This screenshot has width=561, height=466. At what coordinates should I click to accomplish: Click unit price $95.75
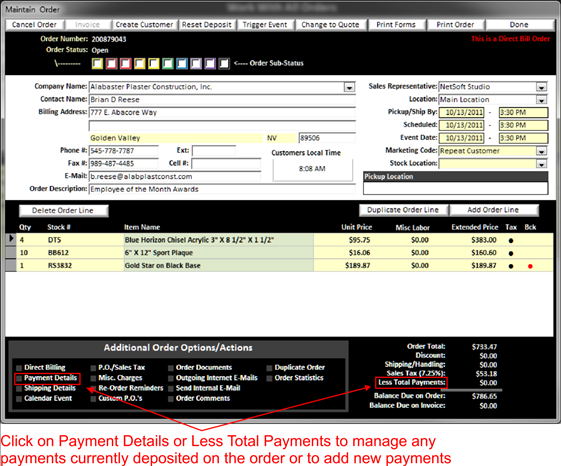(360, 240)
